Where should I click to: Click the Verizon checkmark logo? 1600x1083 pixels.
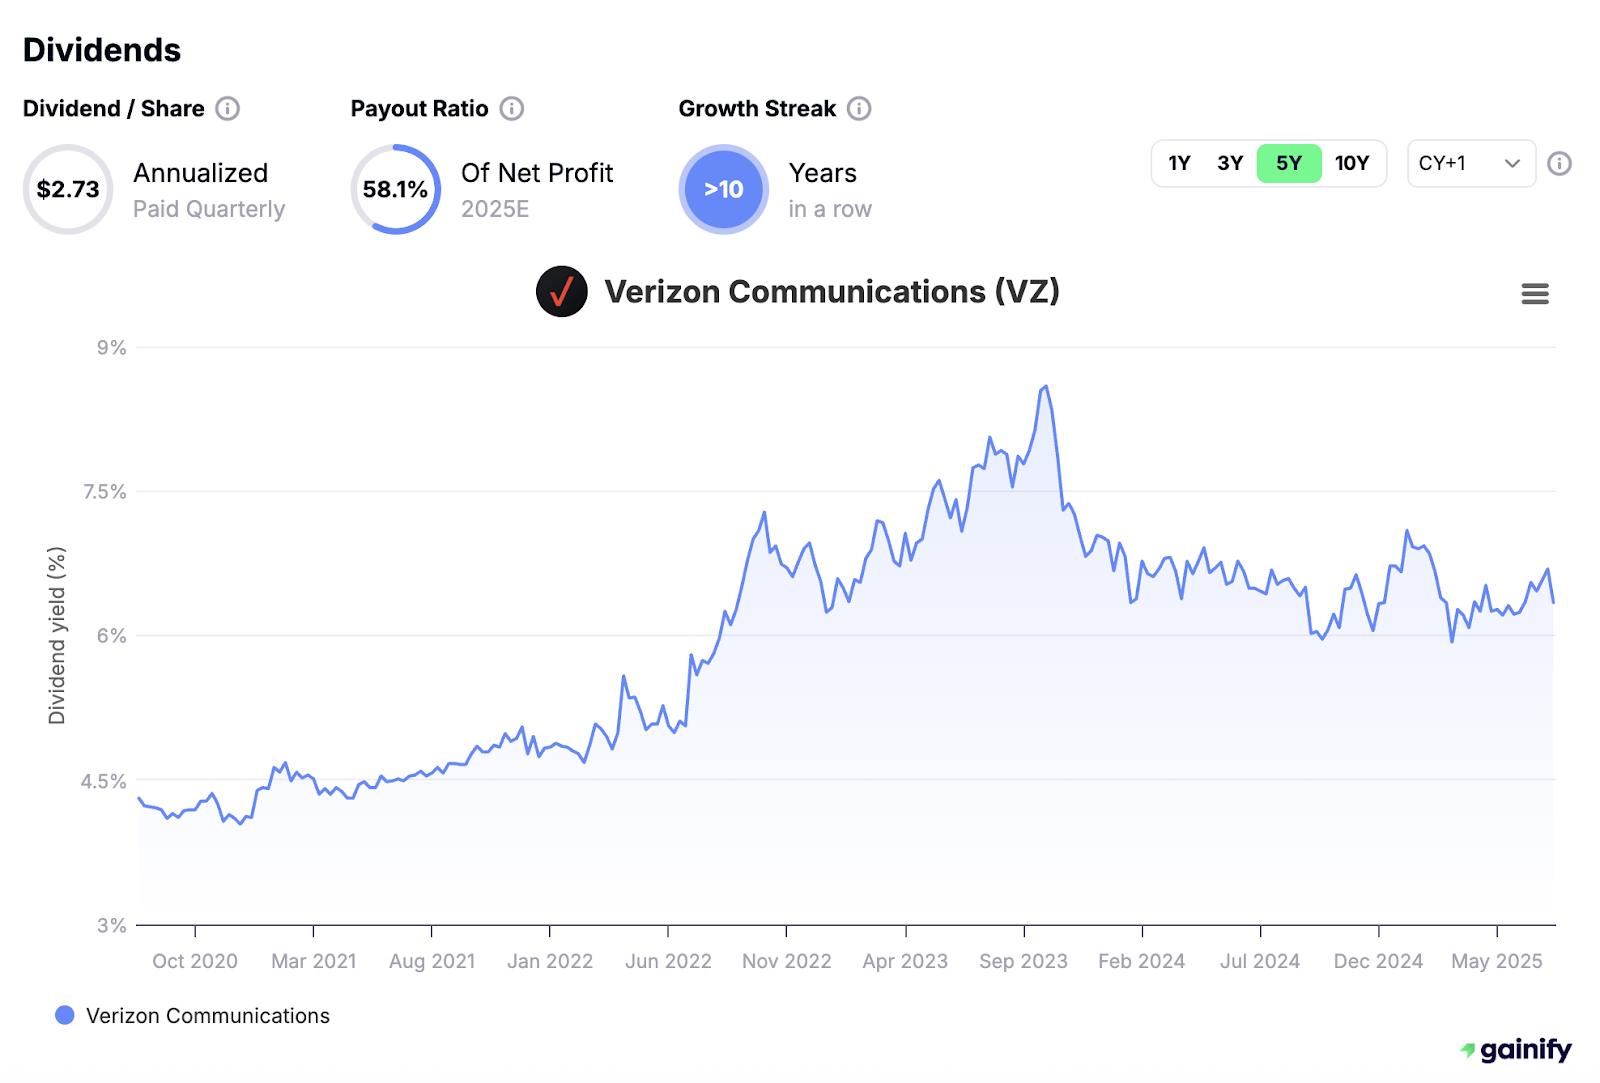(x=562, y=292)
